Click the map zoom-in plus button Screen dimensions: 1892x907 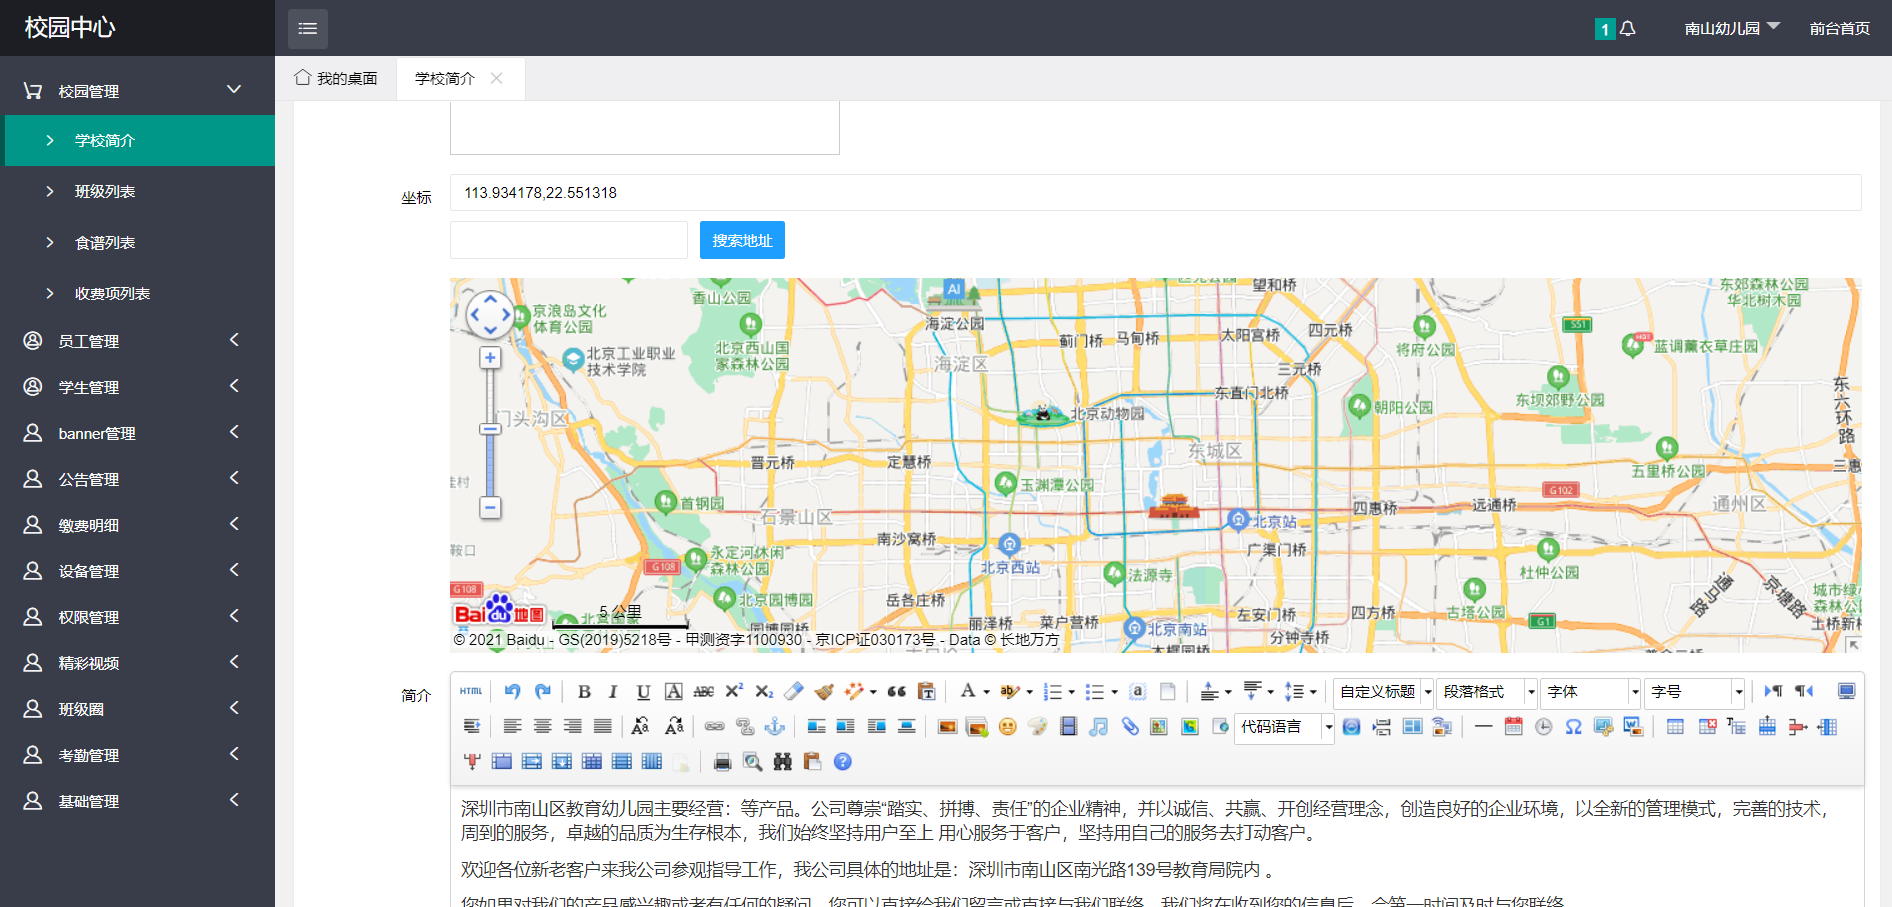[x=490, y=358]
